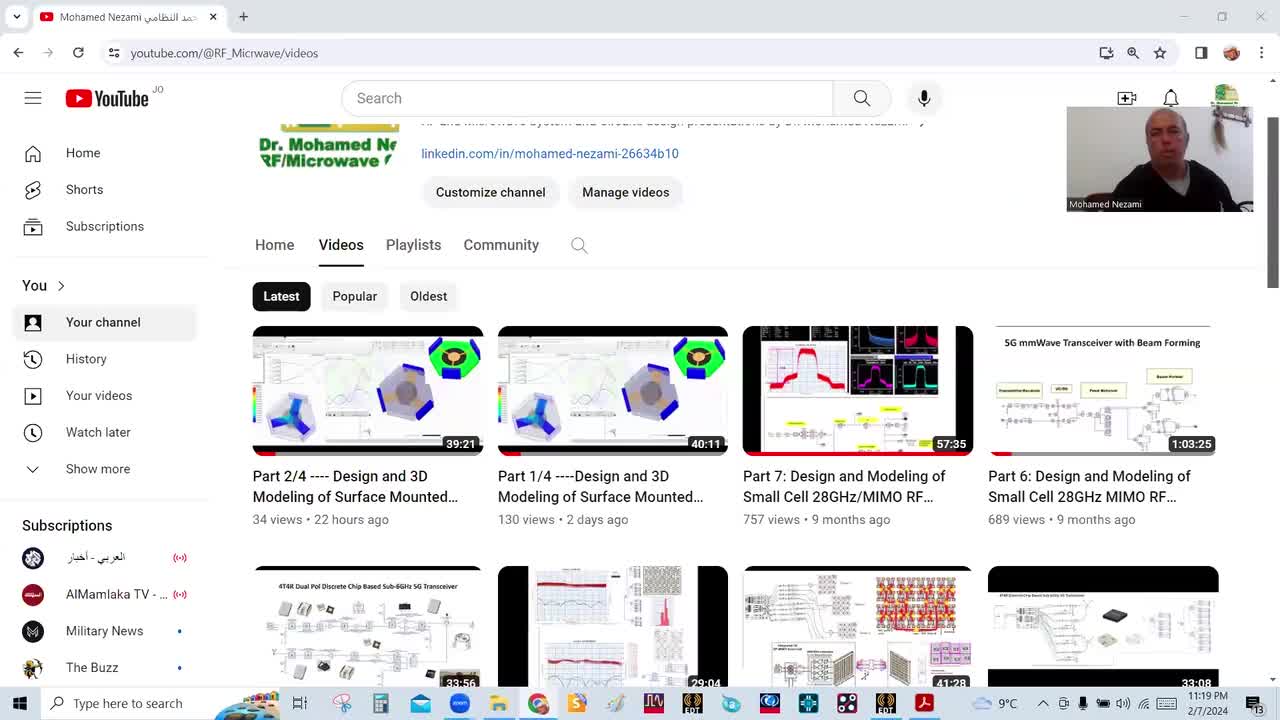Click the page vertical scrollbar

tap(1273, 201)
